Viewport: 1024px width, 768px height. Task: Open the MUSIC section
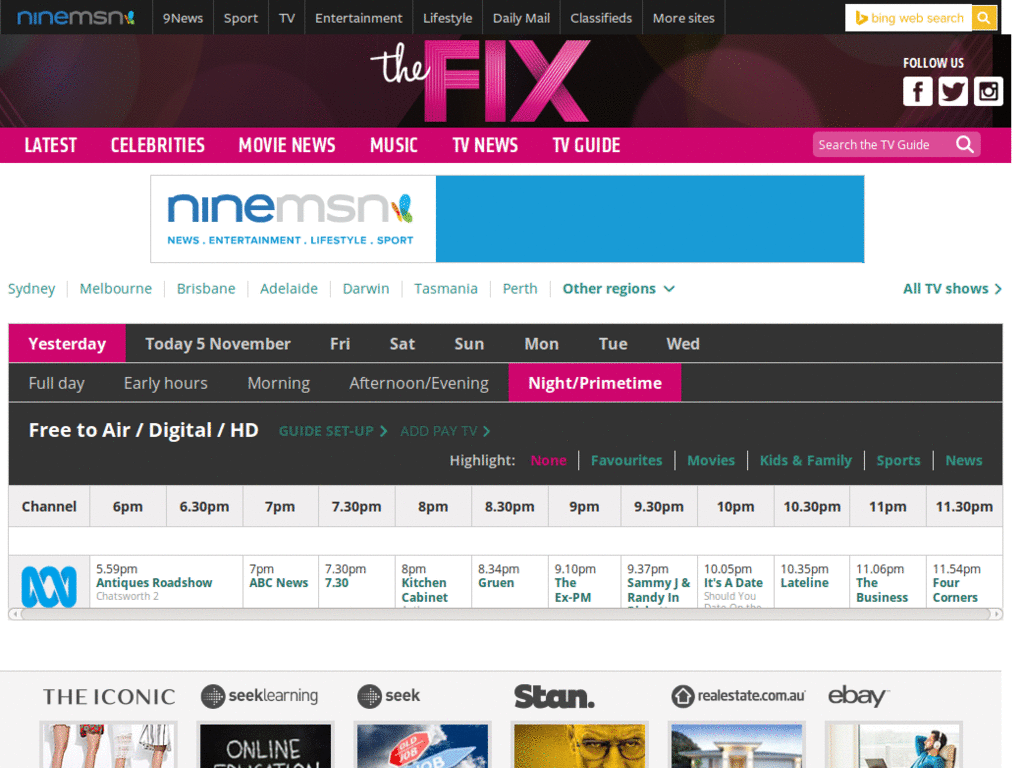tap(394, 145)
